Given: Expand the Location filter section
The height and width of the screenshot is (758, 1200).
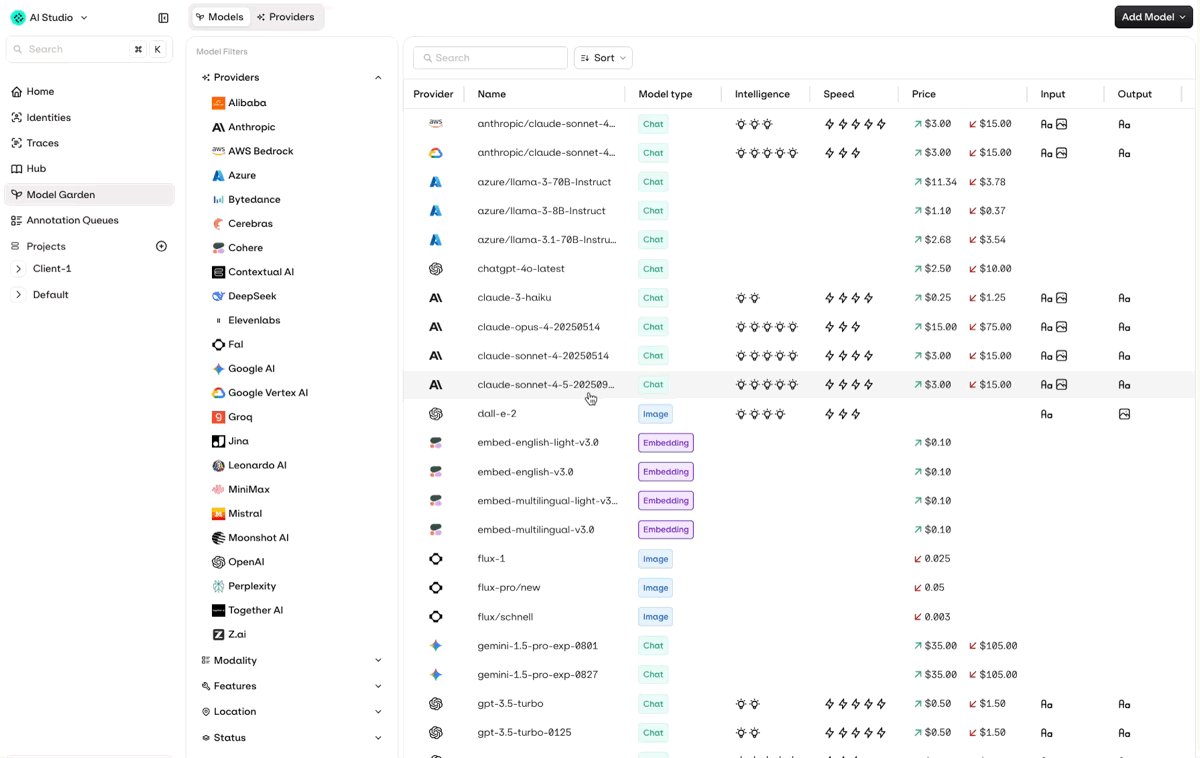Looking at the screenshot, I should pyautogui.click(x=378, y=712).
